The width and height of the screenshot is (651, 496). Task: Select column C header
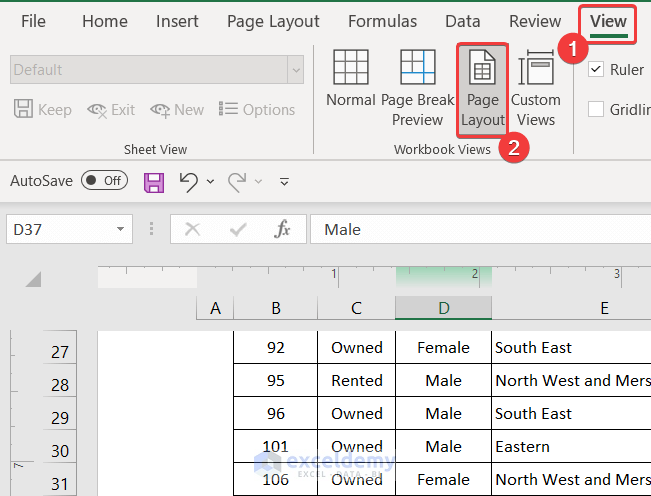point(356,308)
